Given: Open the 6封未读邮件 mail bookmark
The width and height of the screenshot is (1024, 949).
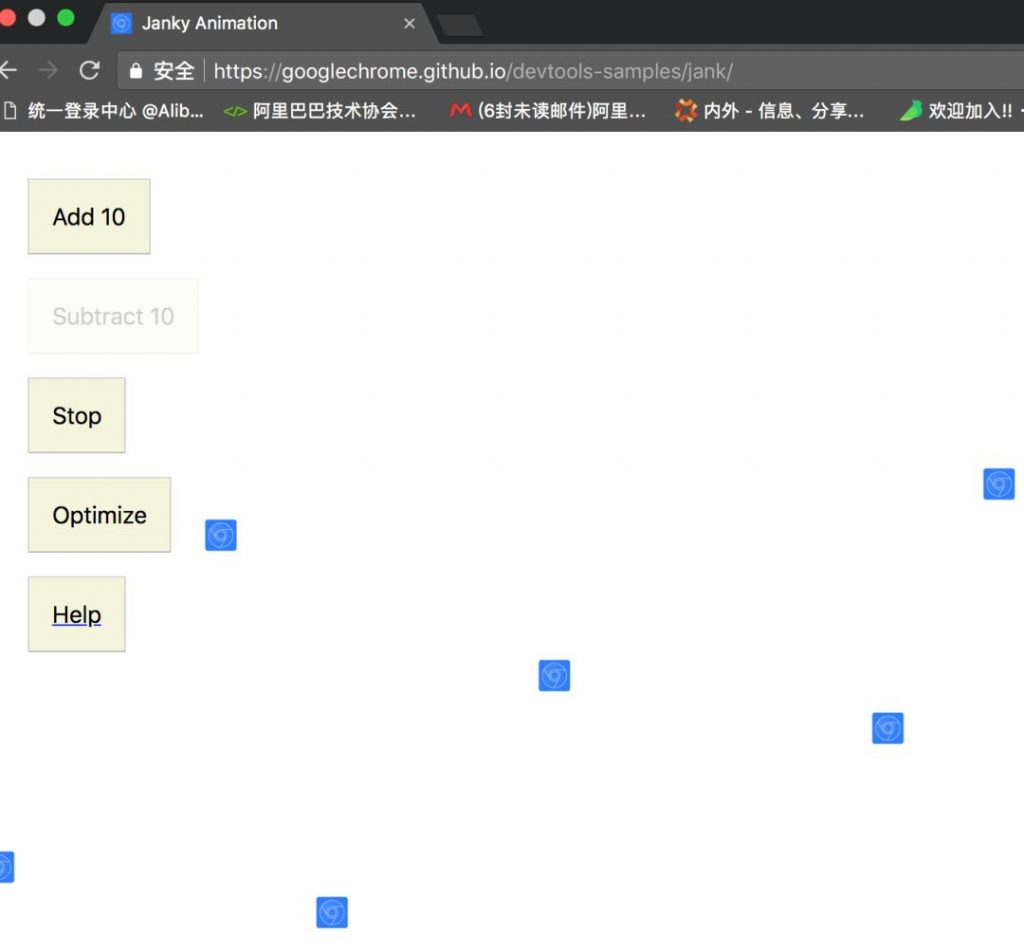Looking at the screenshot, I should click(x=548, y=111).
